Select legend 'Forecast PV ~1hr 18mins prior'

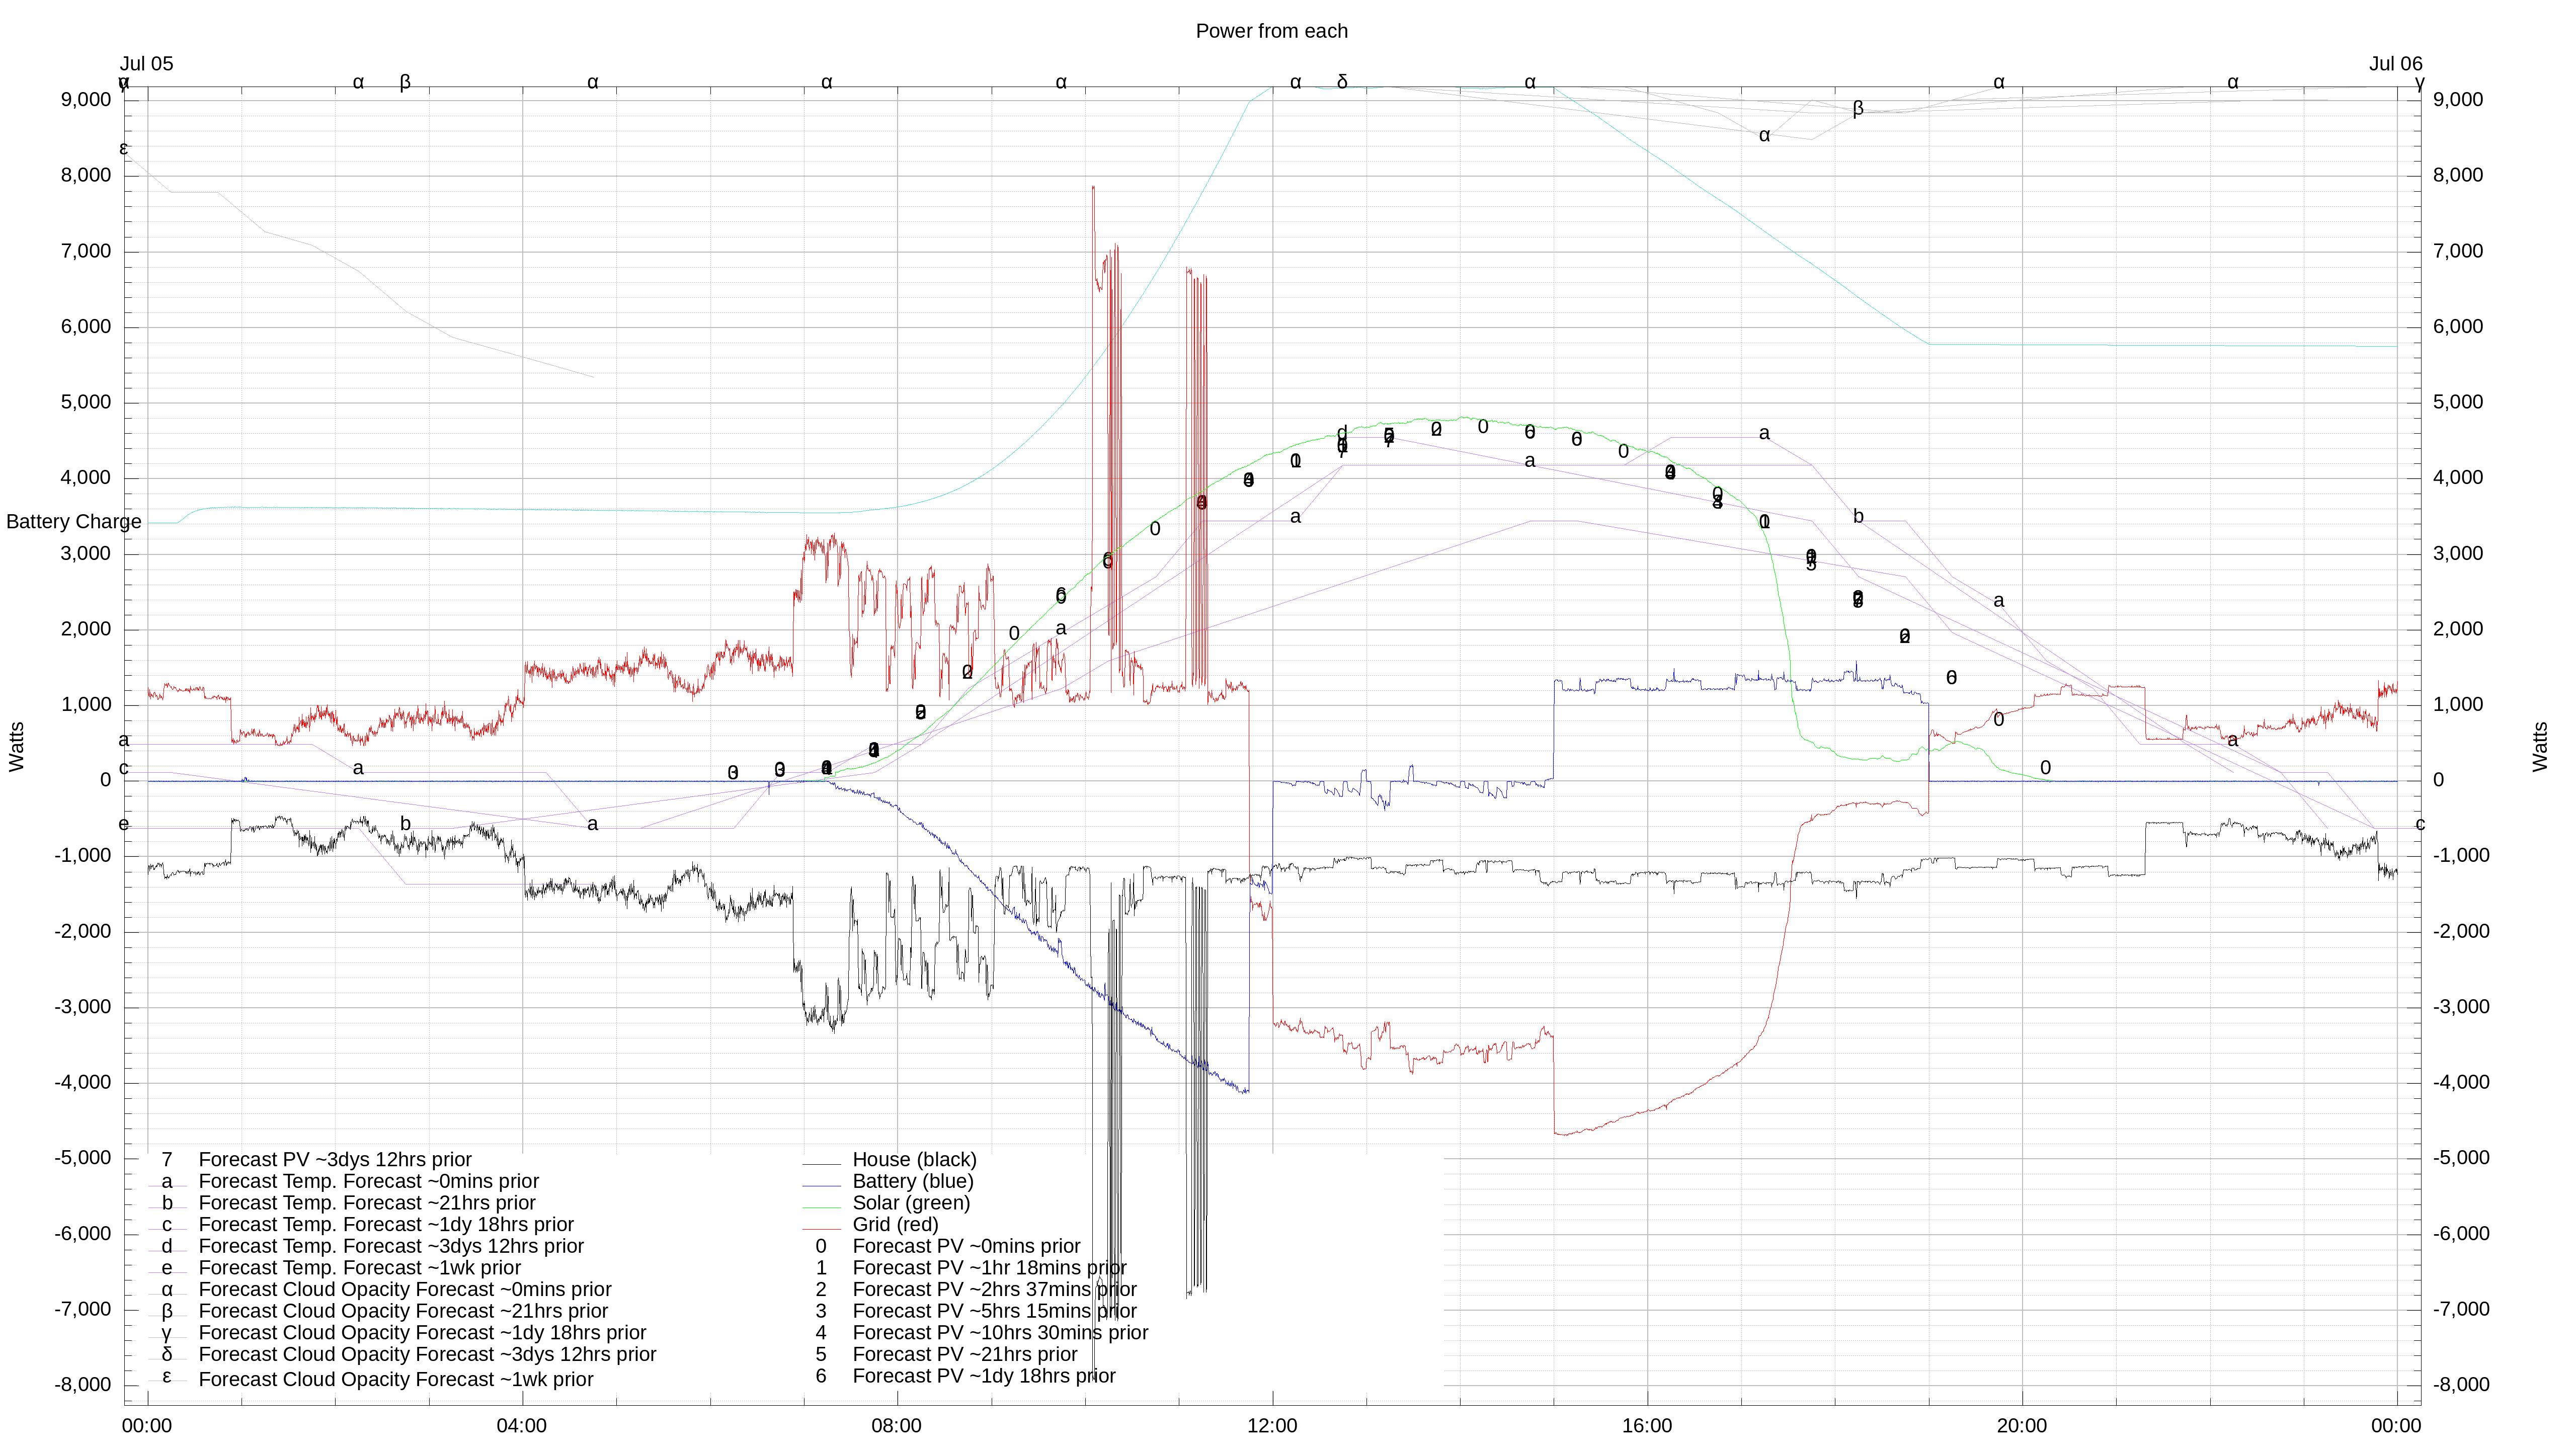click(x=989, y=1268)
